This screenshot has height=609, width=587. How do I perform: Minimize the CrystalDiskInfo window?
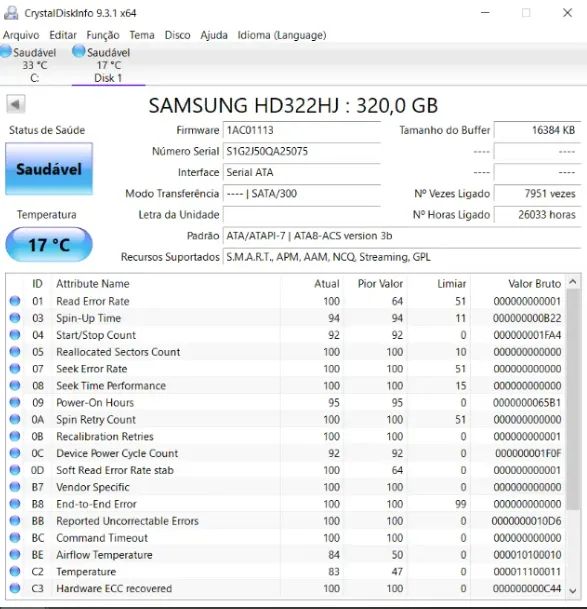pos(485,12)
